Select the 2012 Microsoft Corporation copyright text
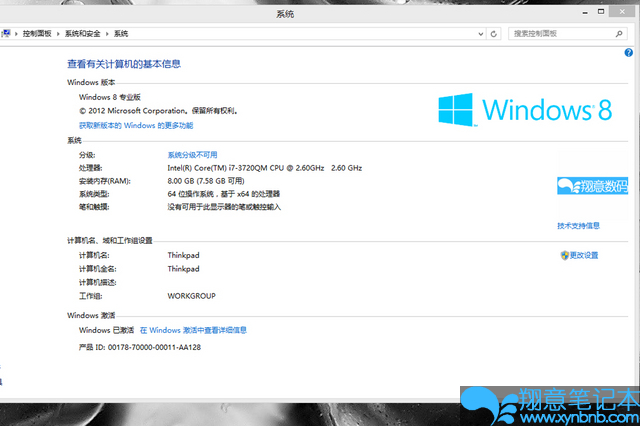The width and height of the screenshot is (640, 426). click(x=158, y=111)
